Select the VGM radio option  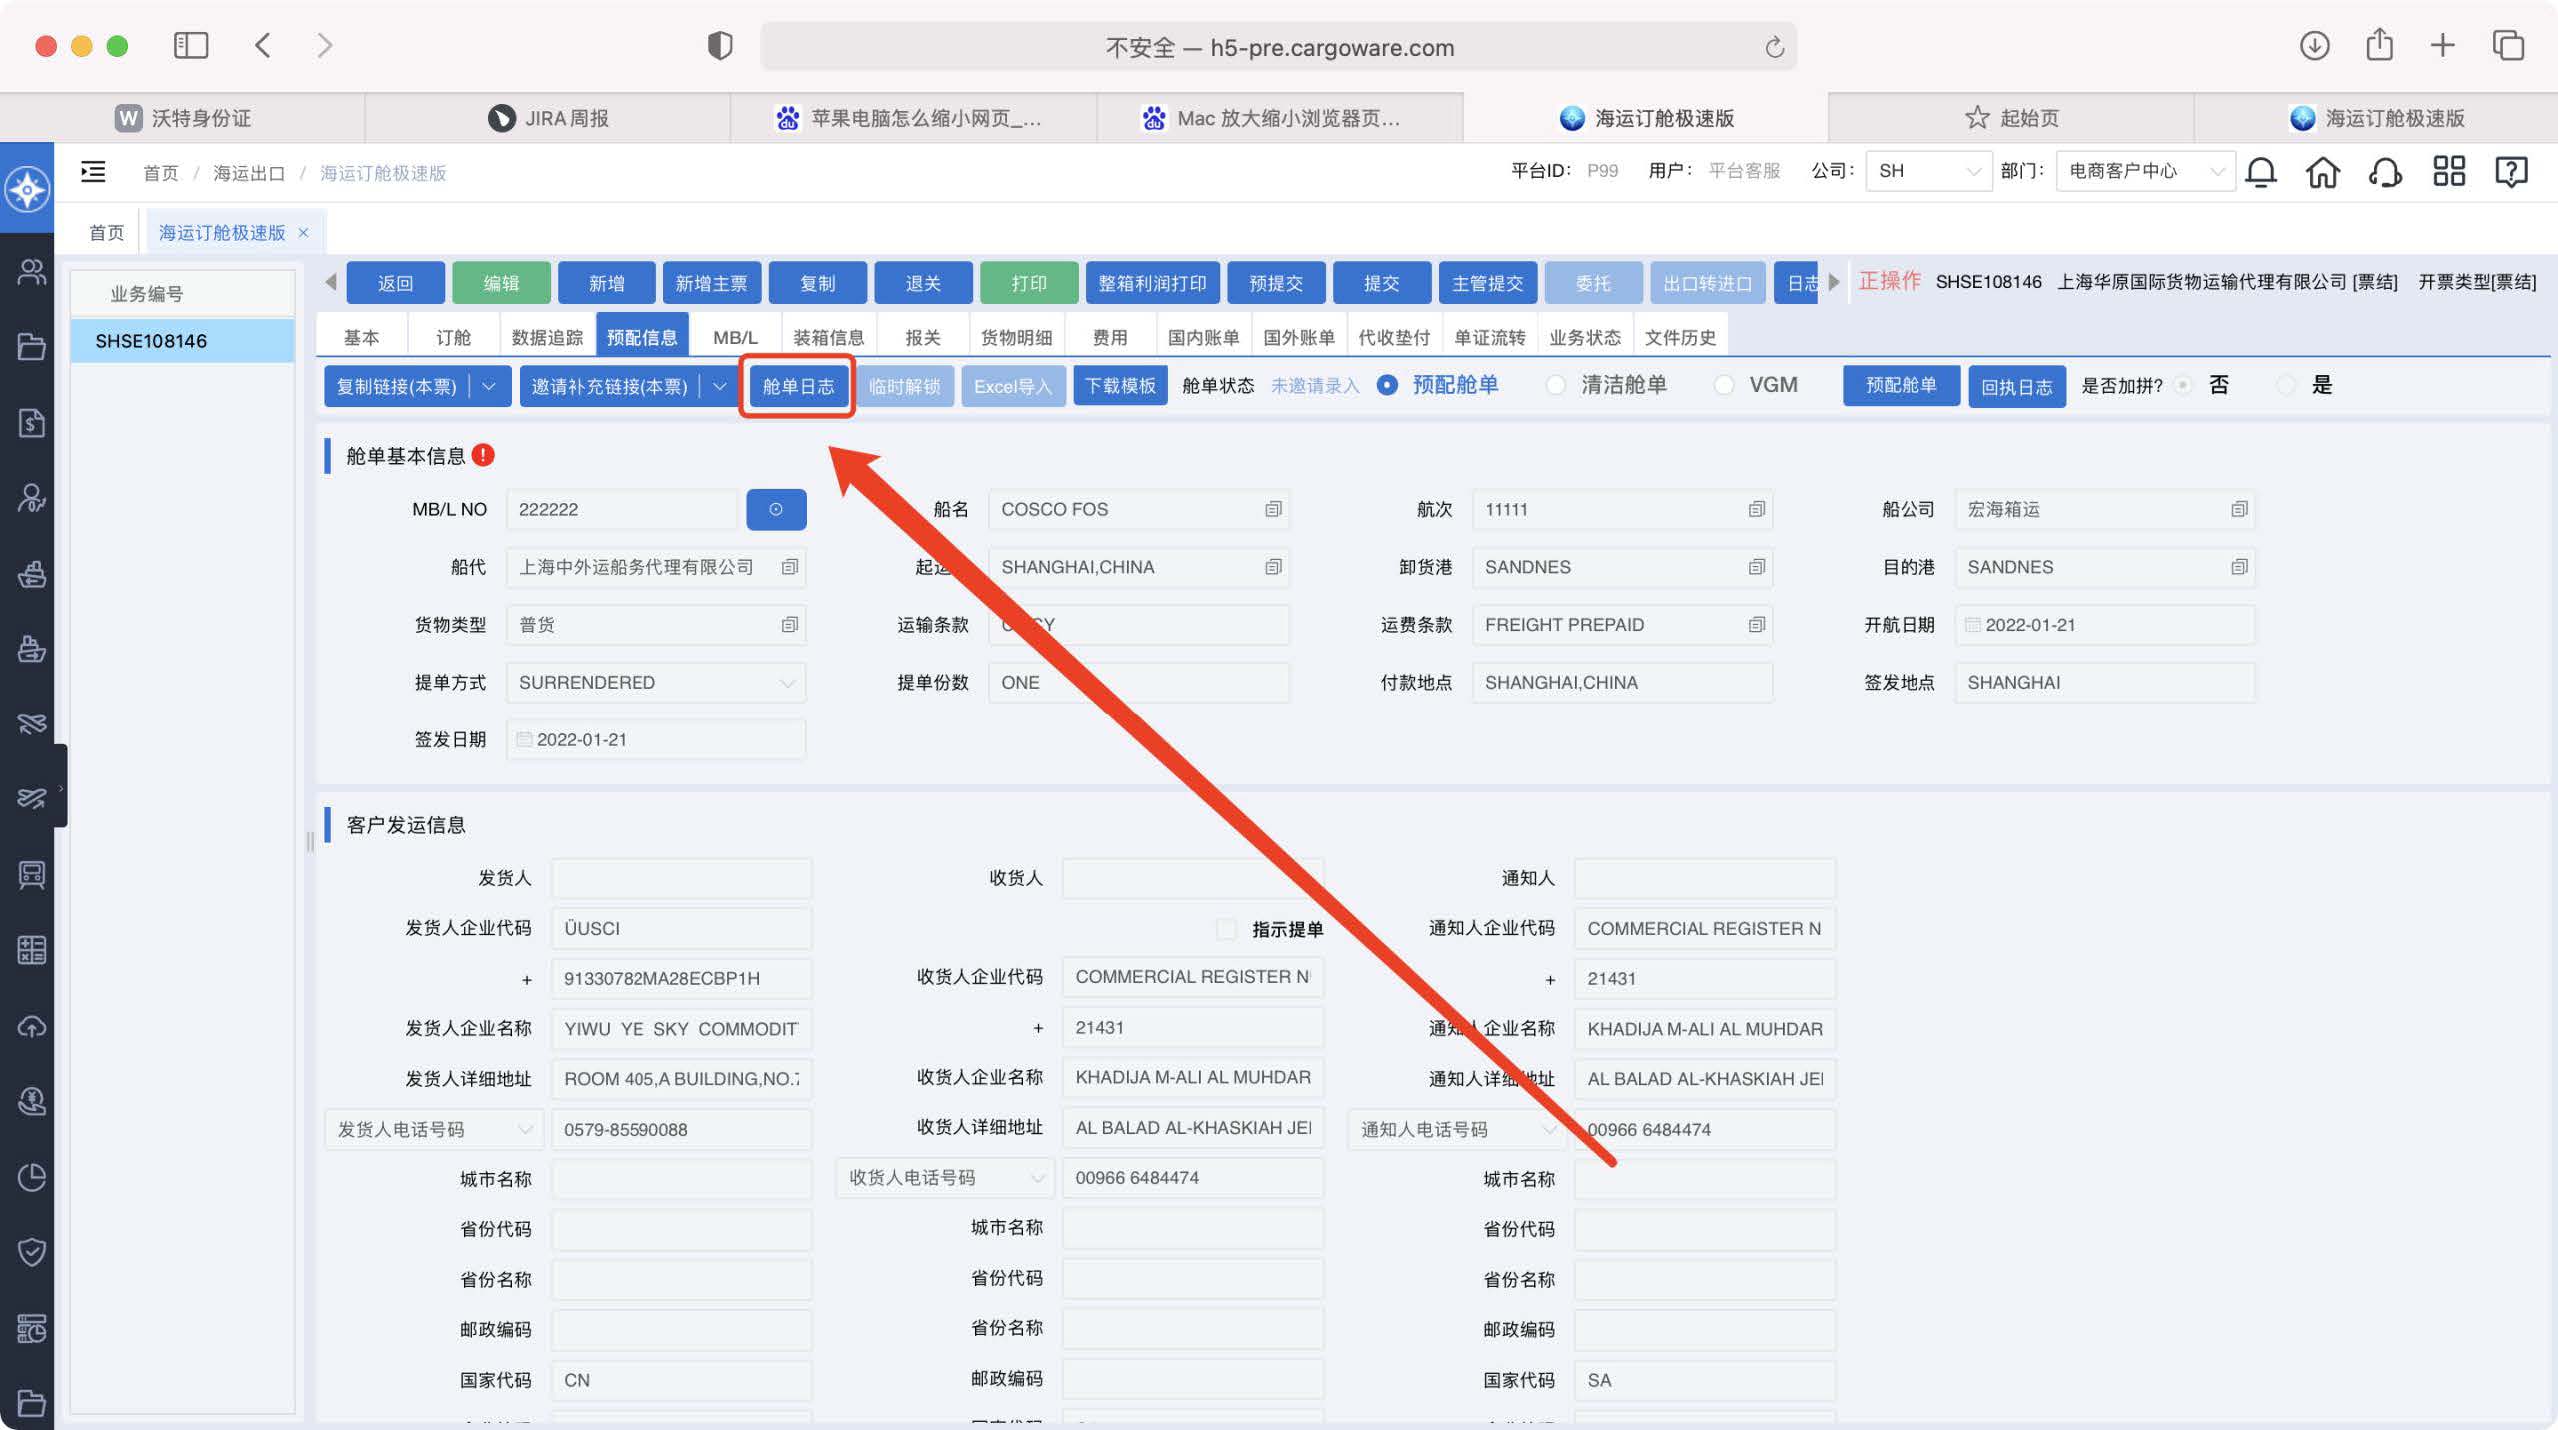pyautogui.click(x=1724, y=385)
